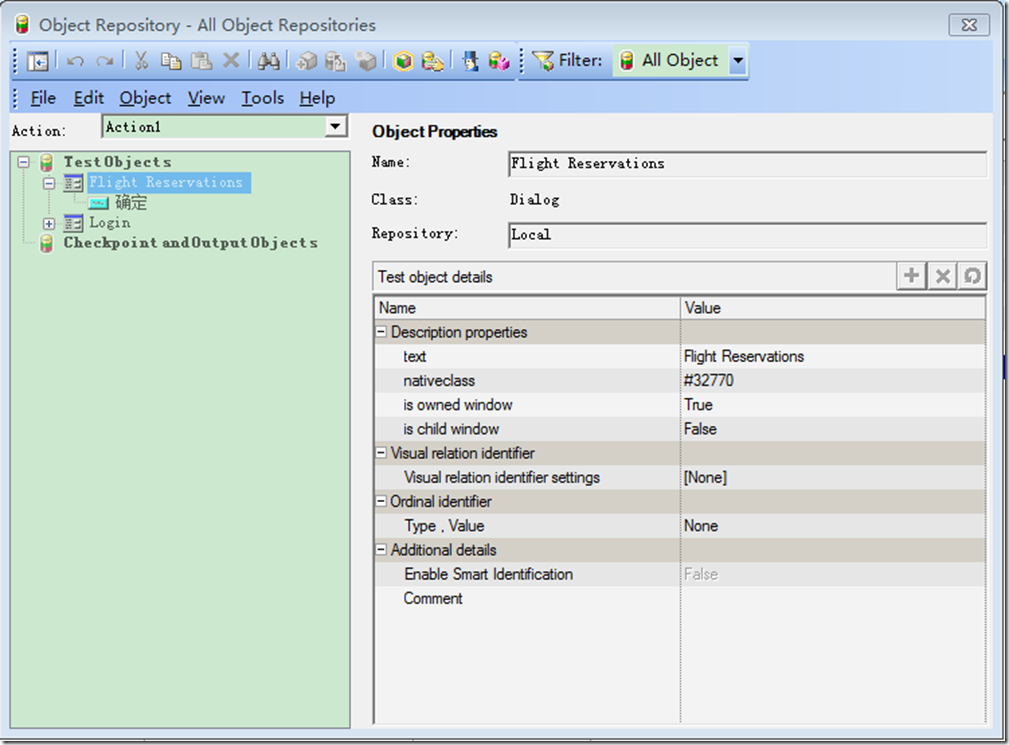Click Associate Repositories icon

[x=499, y=60]
